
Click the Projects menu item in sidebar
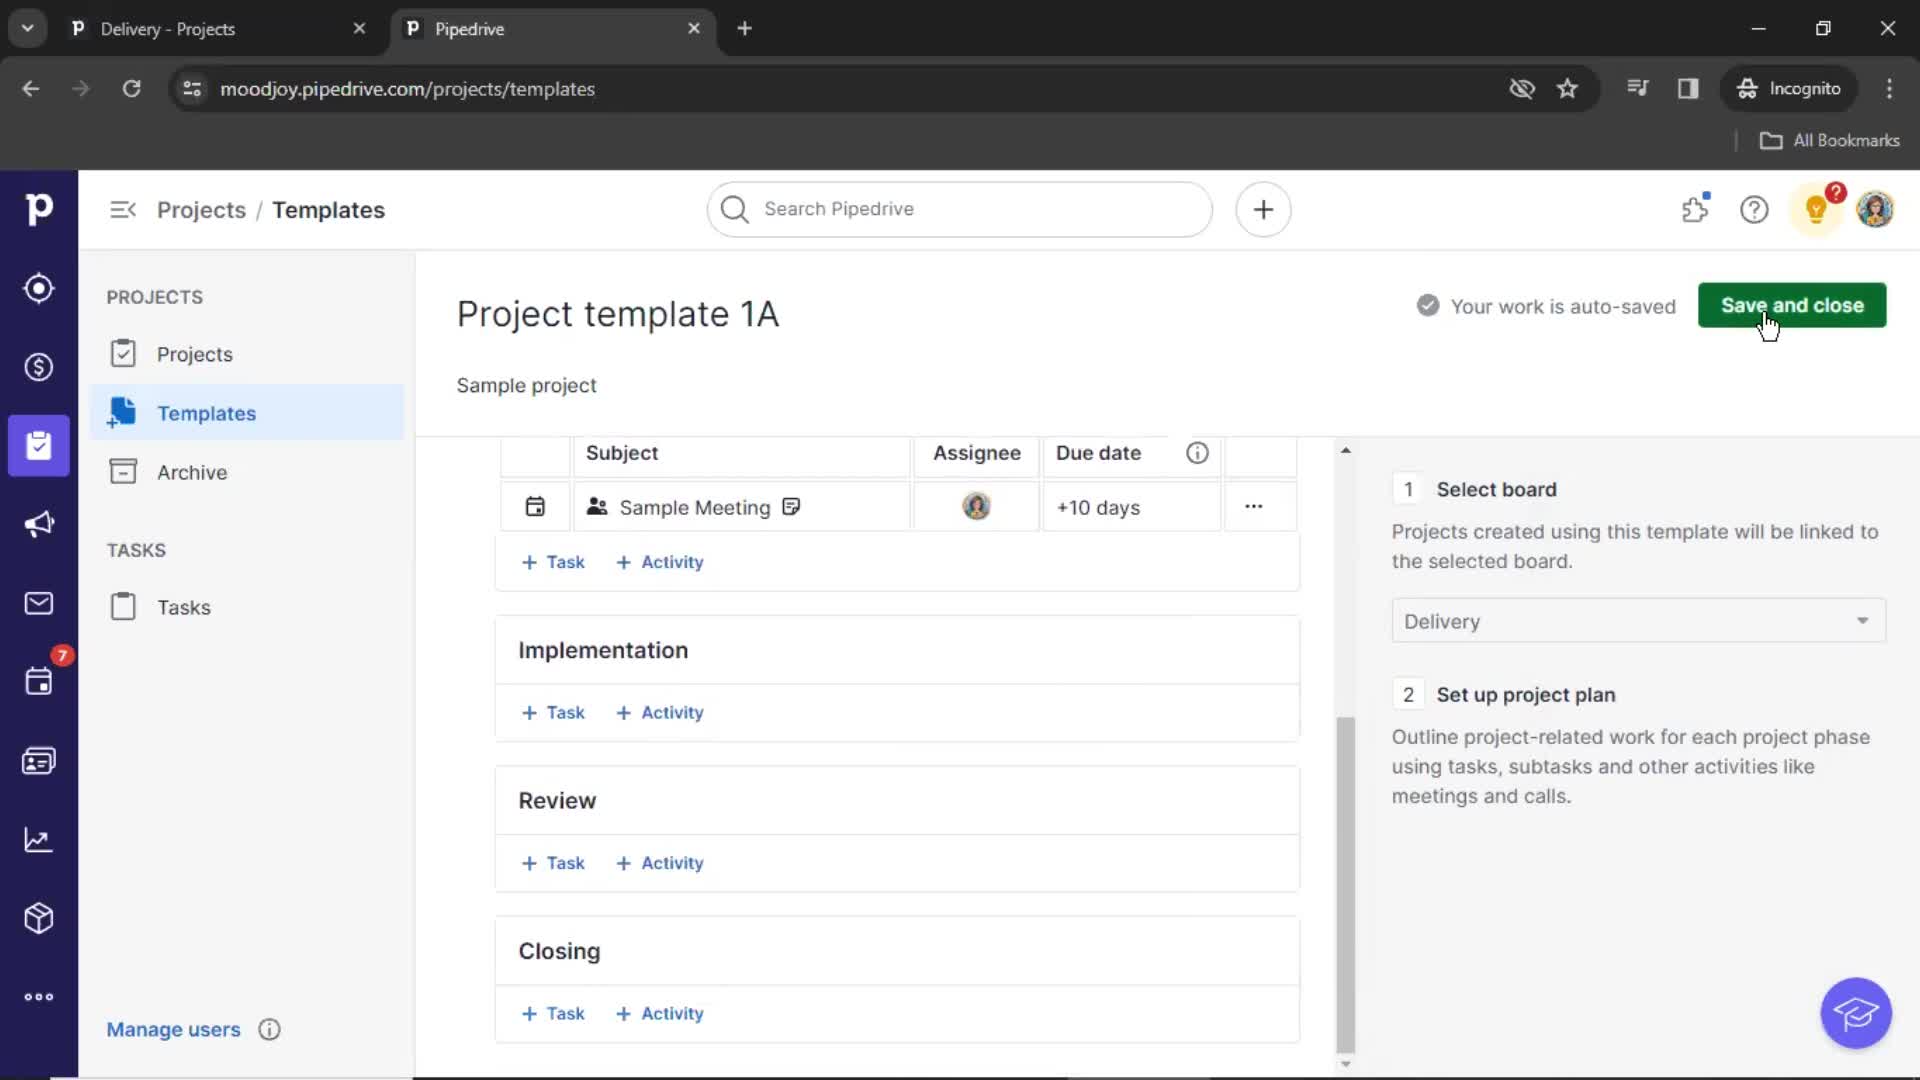195,353
